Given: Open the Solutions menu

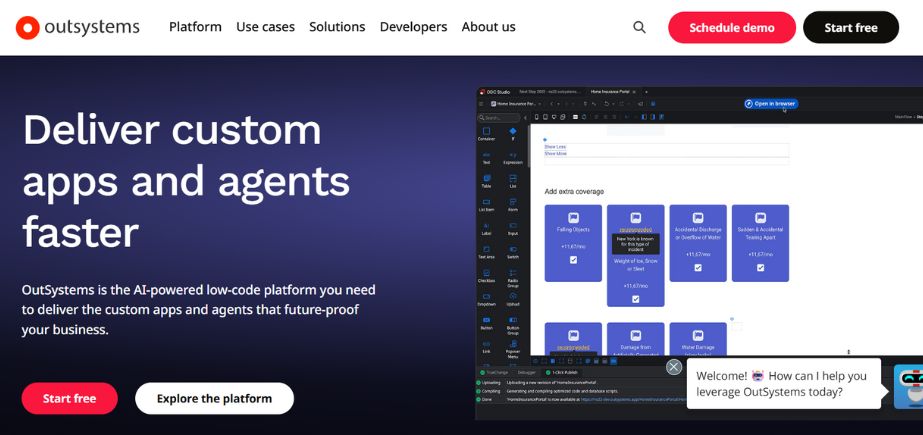Looking at the screenshot, I should point(337,27).
